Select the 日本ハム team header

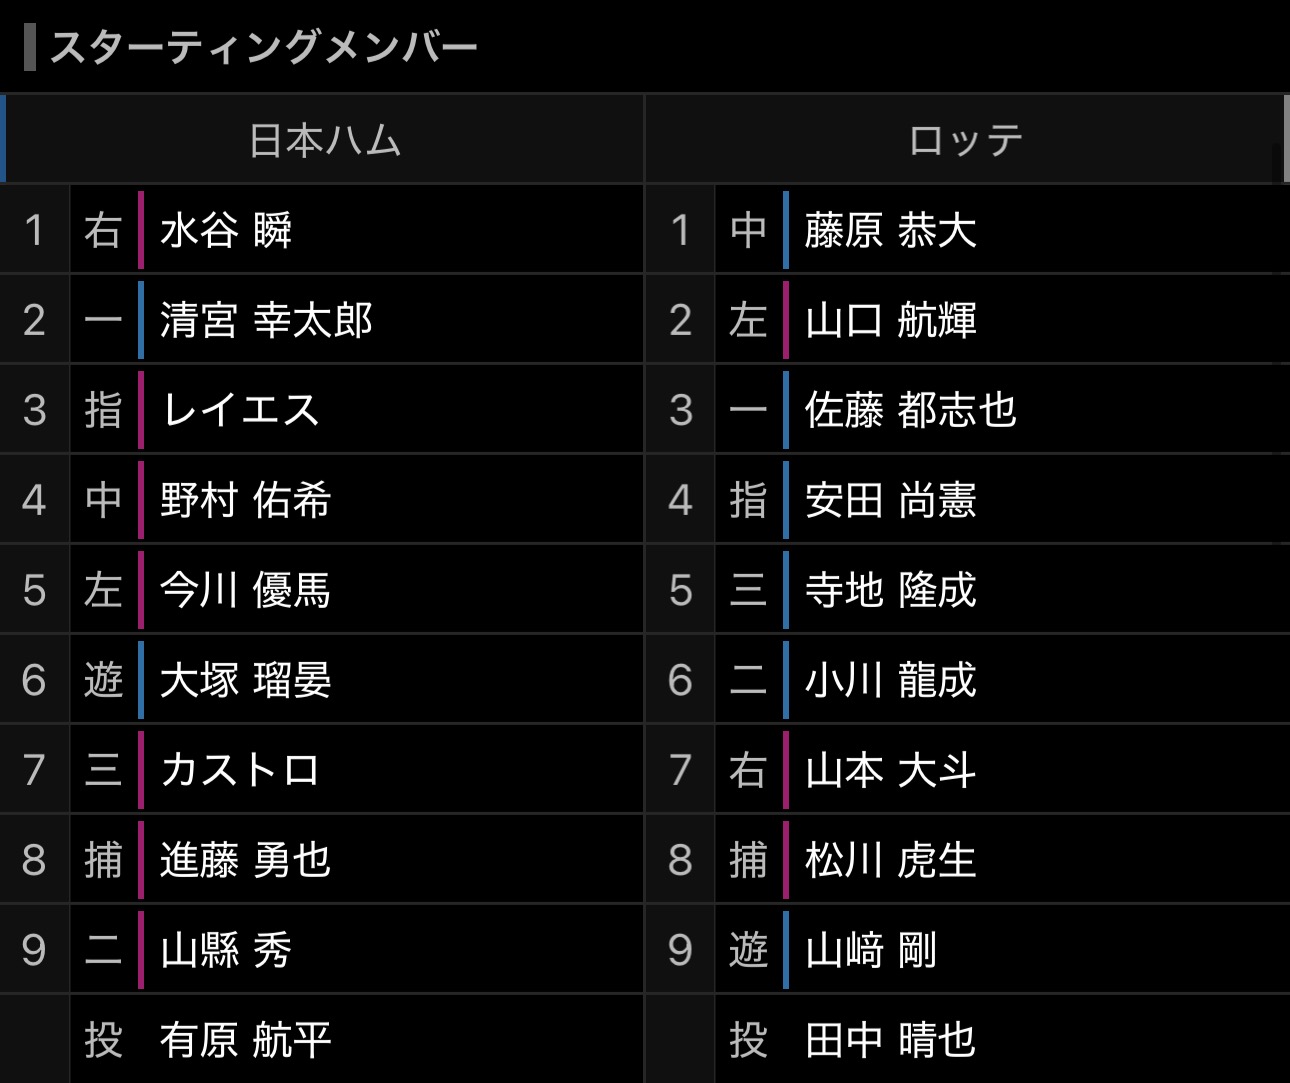[x=325, y=140]
